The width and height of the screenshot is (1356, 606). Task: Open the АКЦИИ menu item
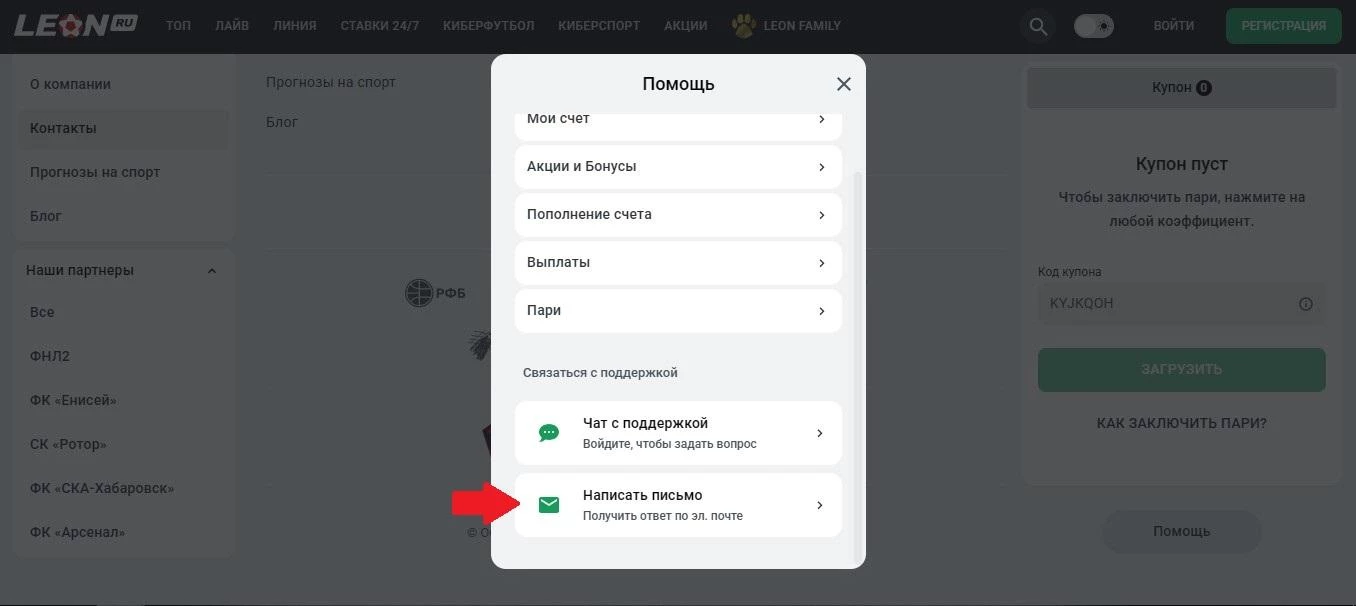tap(686, 26)
